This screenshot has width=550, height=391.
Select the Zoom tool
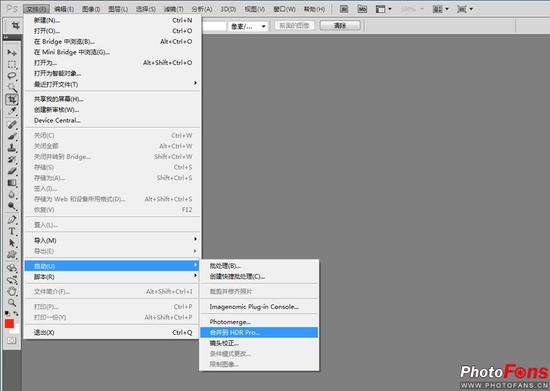click(12, 302)
